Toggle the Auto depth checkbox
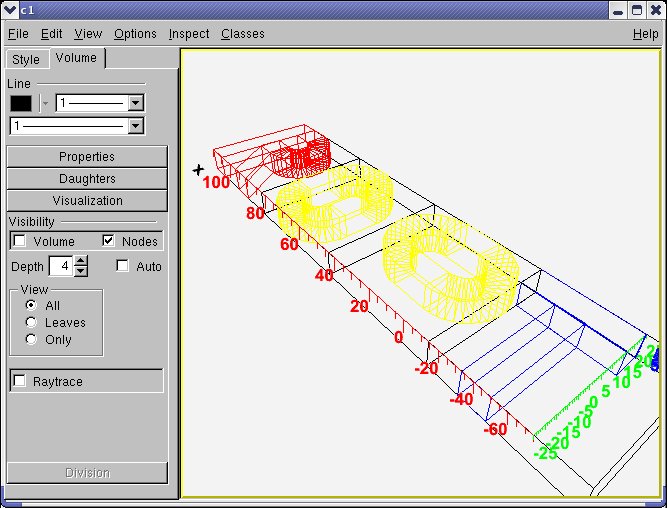This screenshot has width=667, height=508. coord(122,267)
